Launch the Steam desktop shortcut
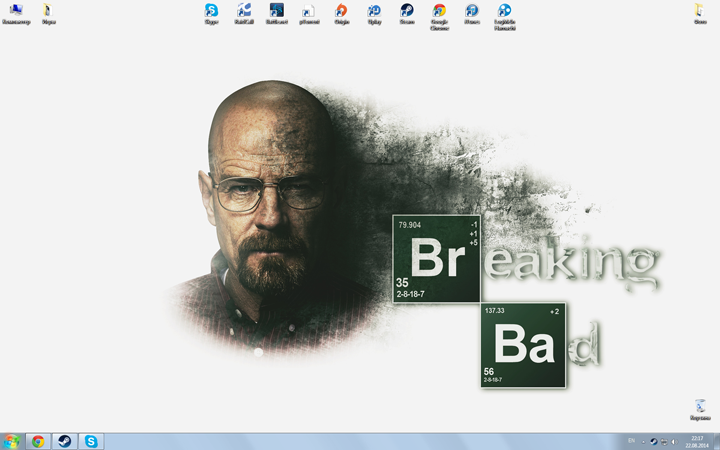The width and height of the screenshot is (720, 450). pyautogui.click(x=407, y=14)
